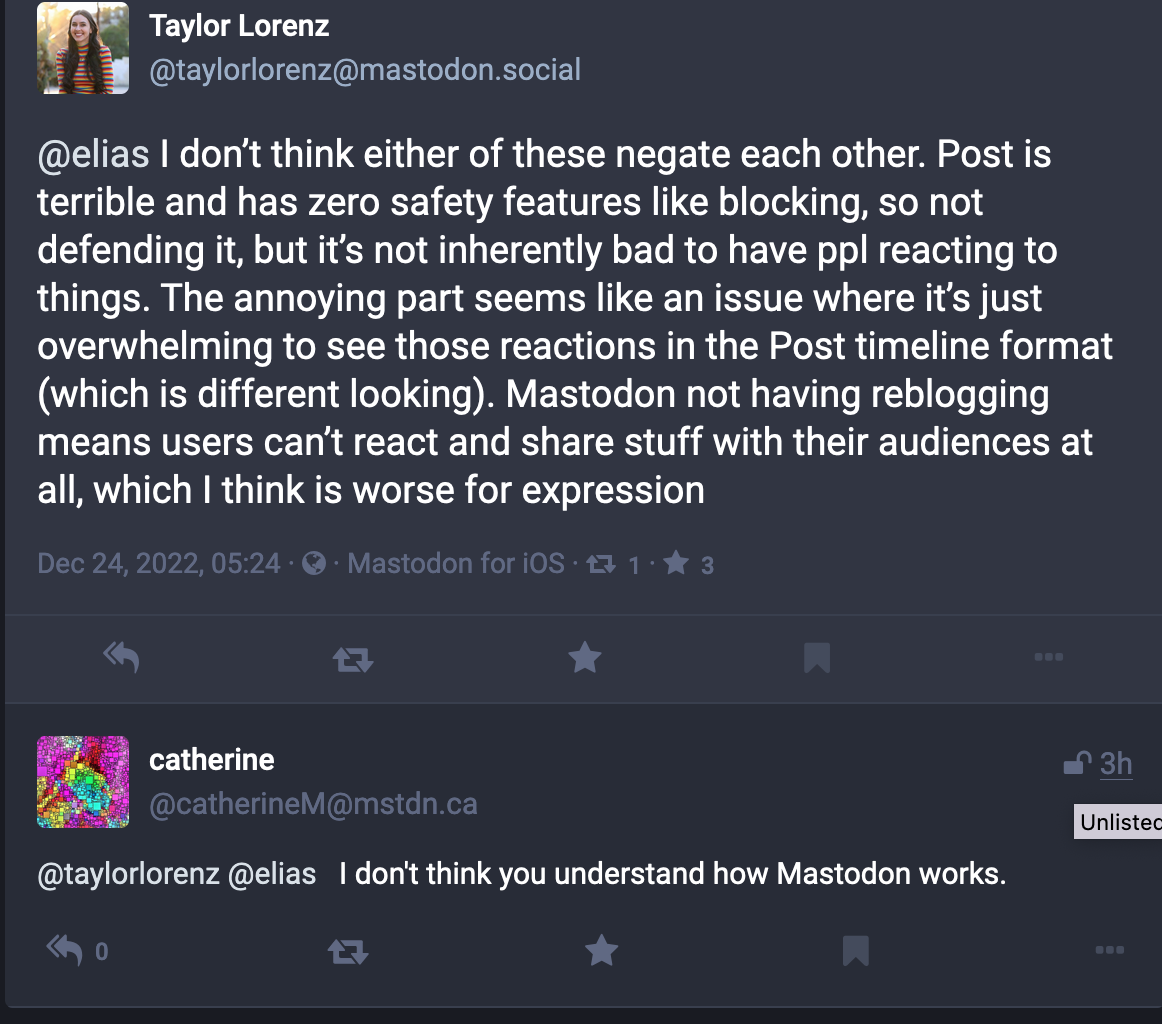
Task: Bookmark Taylor Lorenz's post
Action: pyautogui.click(x=817, y=657)
